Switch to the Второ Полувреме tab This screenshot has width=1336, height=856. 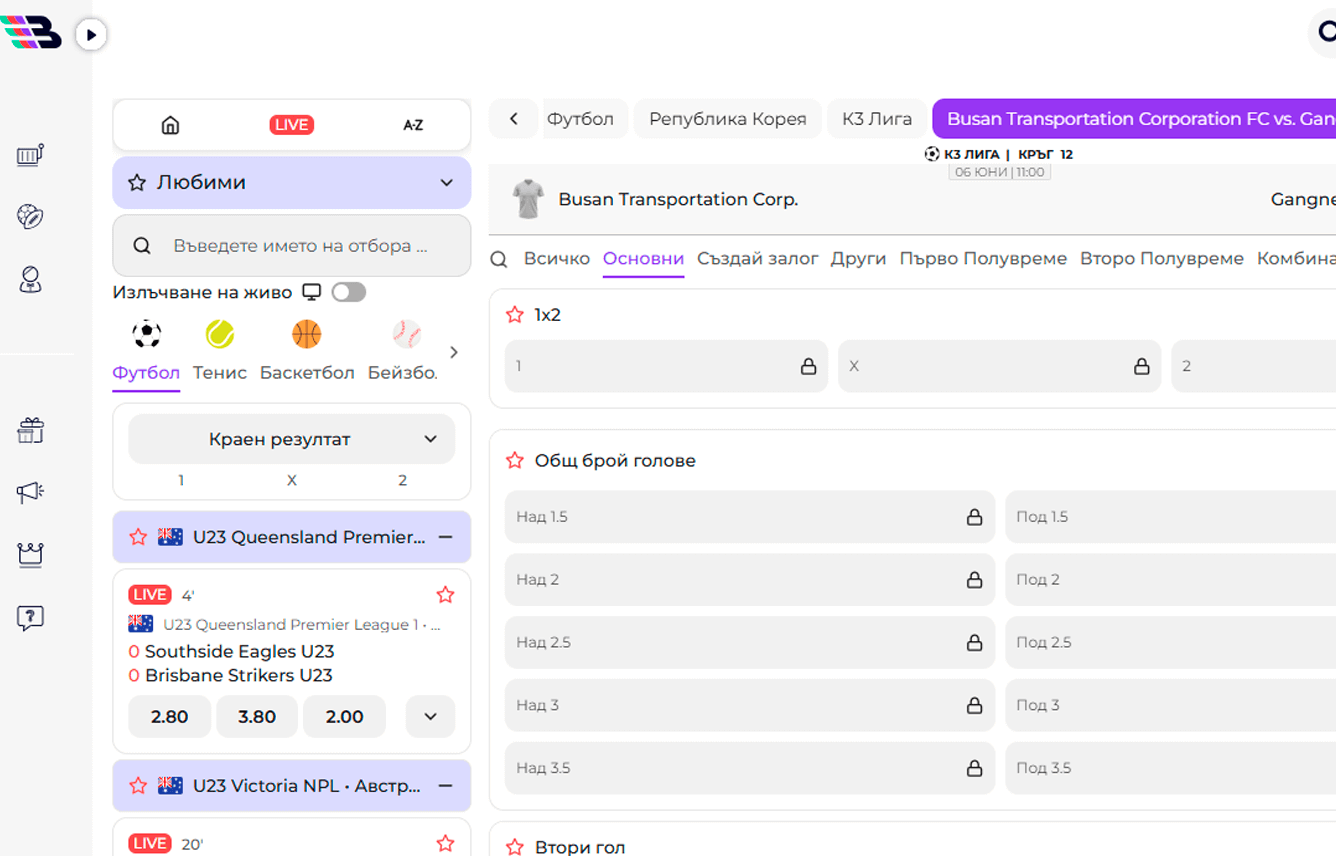point(1162,259)
